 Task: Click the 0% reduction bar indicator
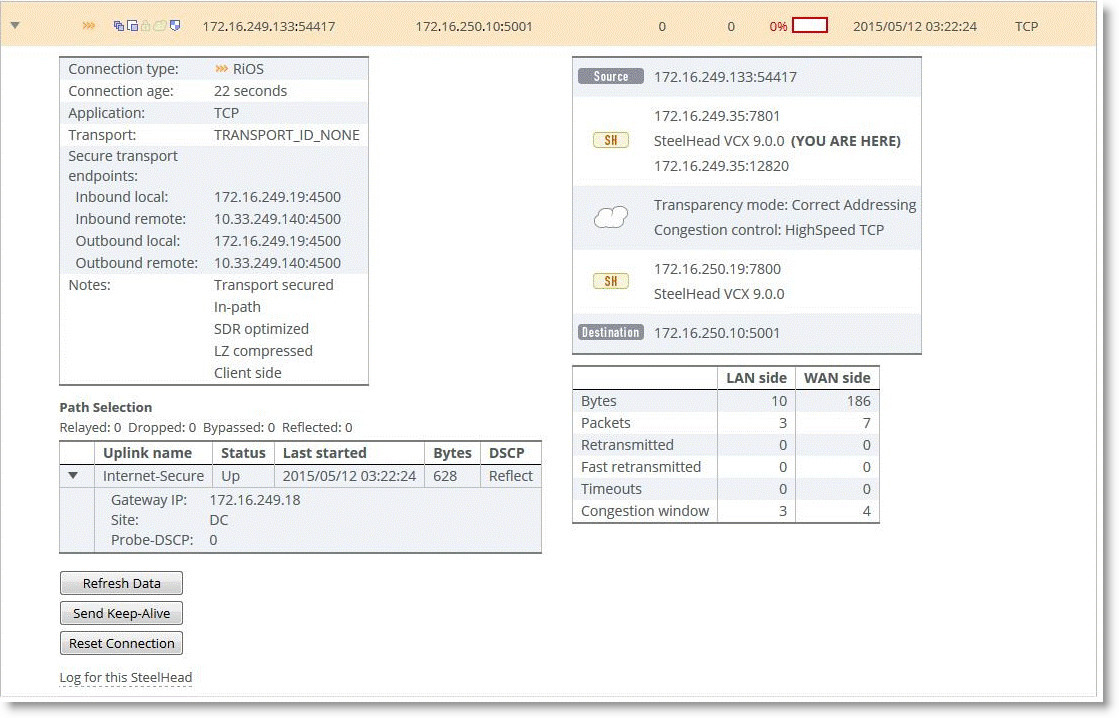(809, 26)
